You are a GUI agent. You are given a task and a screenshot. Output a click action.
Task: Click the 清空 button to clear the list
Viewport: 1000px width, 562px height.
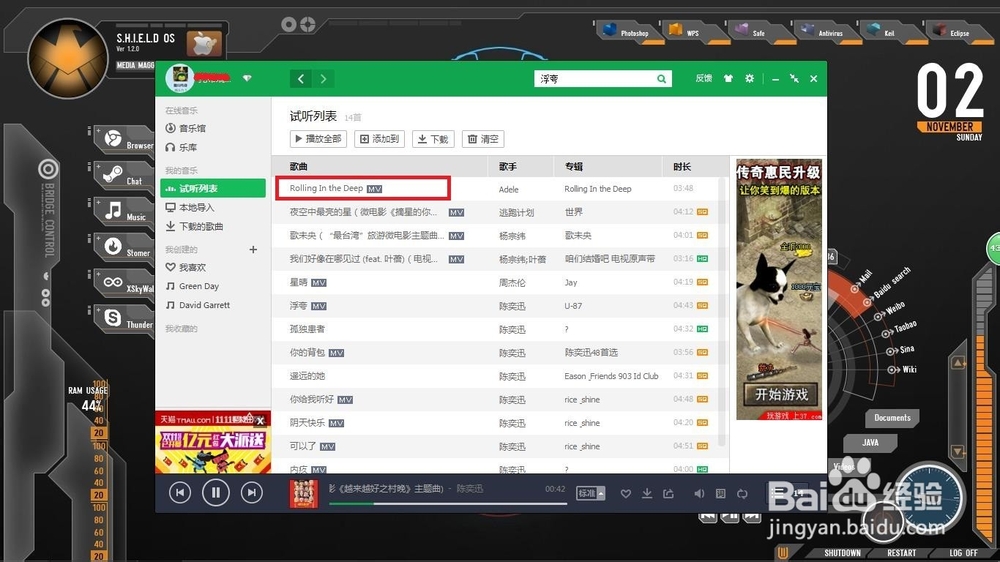pos(483,139)
